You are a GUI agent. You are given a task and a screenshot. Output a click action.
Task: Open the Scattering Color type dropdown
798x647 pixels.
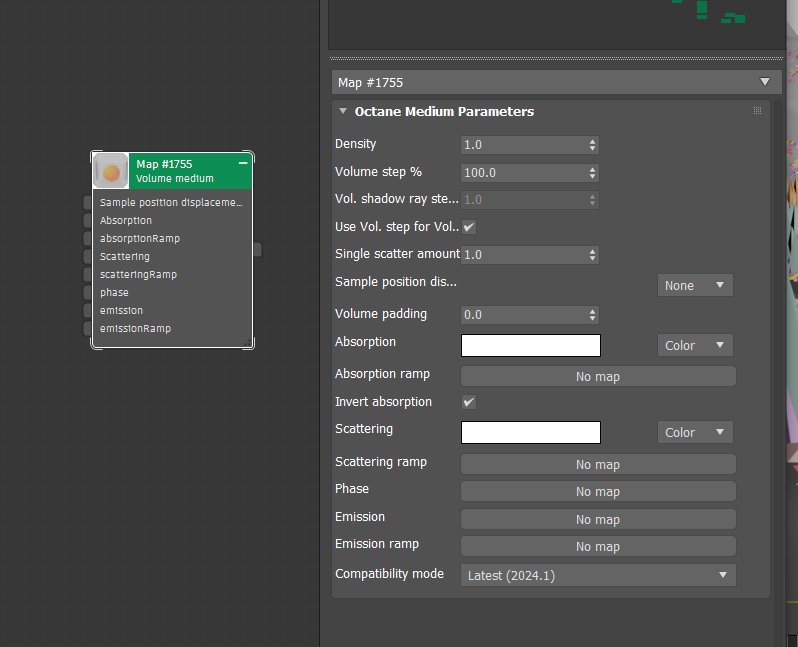point(695,432)
